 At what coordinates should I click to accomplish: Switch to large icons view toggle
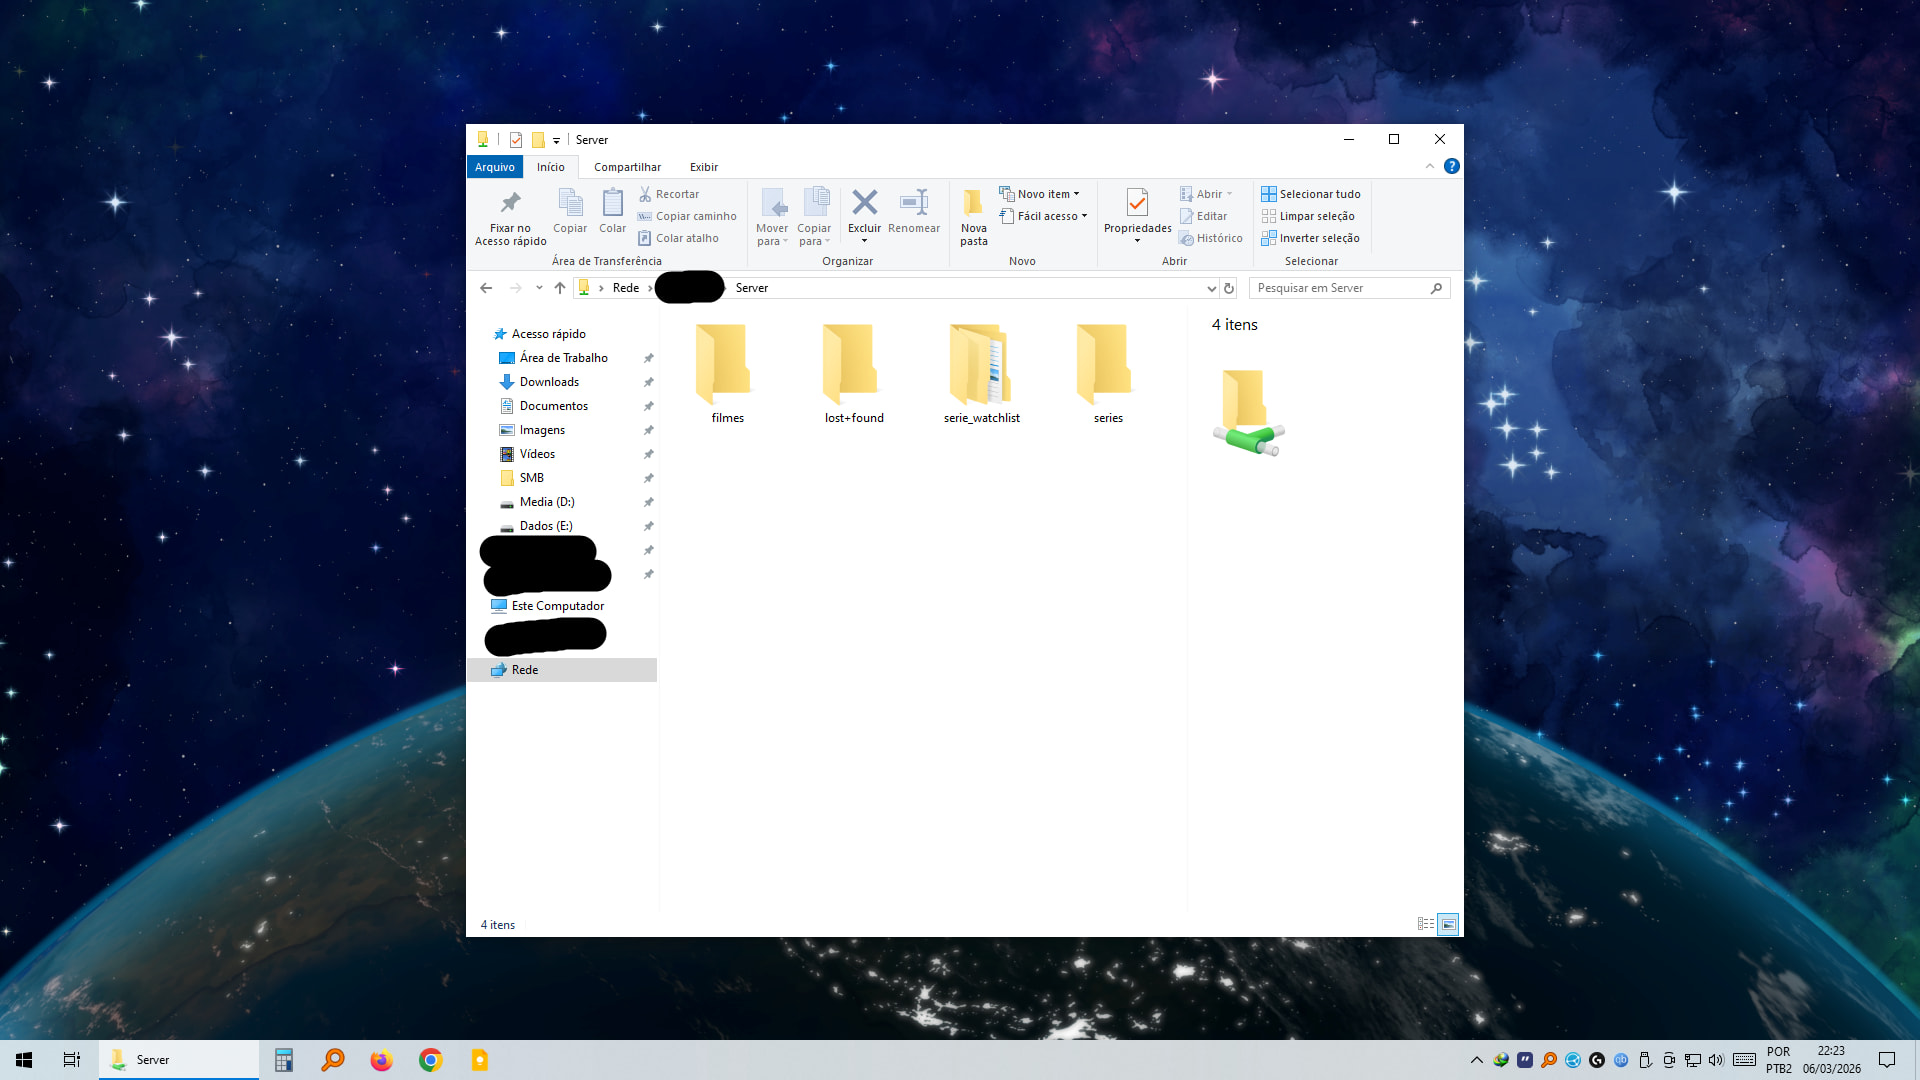click(x=1448, y=924)
